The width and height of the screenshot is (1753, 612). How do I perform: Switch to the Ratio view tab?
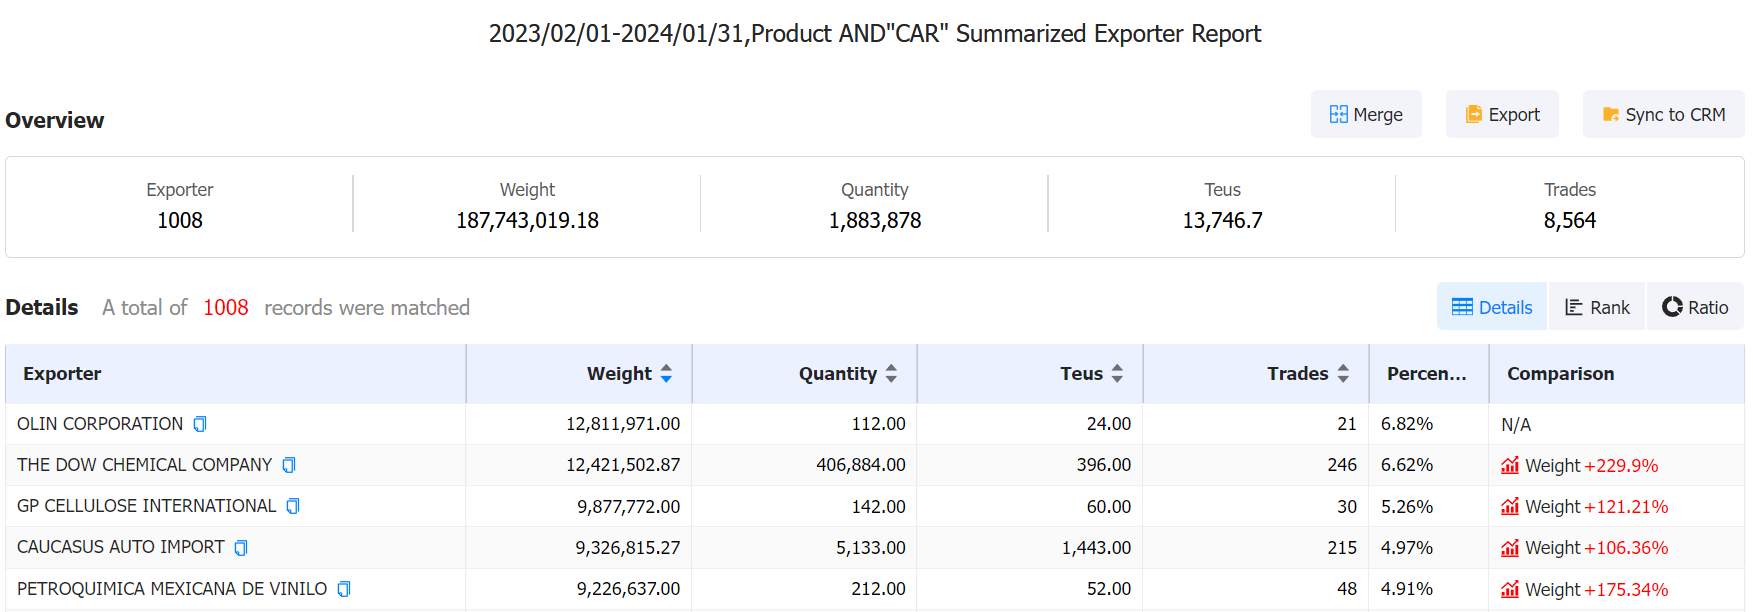[x=1695, y=307]
